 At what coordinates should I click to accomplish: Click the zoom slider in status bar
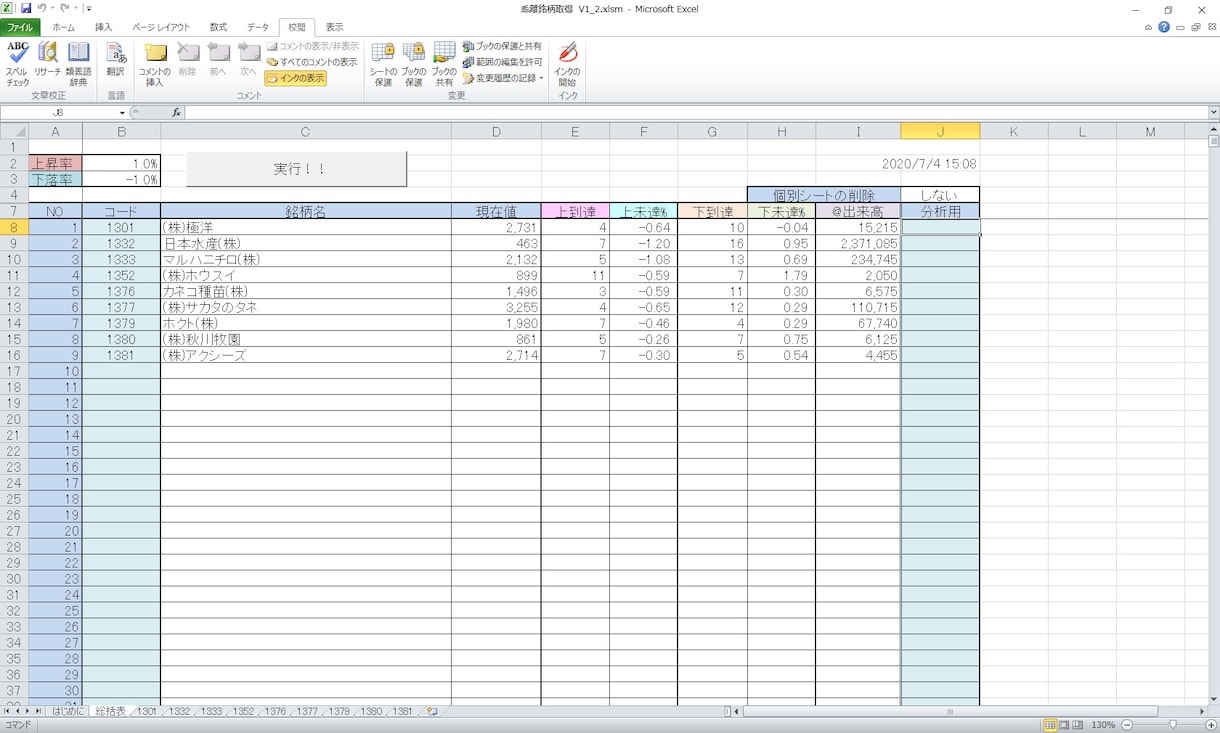pyautogui.click(x=1172, y=725)
